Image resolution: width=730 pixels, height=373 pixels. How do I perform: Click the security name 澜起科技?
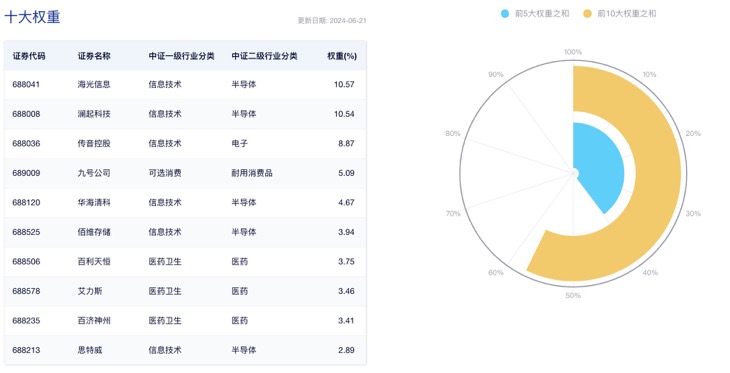pyautogui.click(x=94, y=114)
